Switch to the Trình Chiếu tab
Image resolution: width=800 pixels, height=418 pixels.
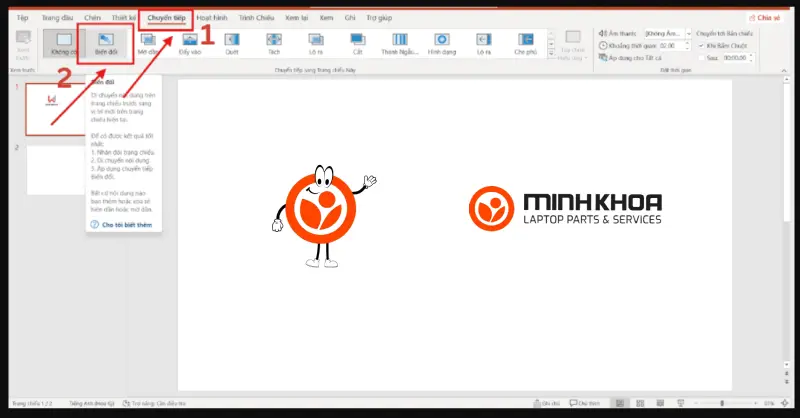[256, 18]
